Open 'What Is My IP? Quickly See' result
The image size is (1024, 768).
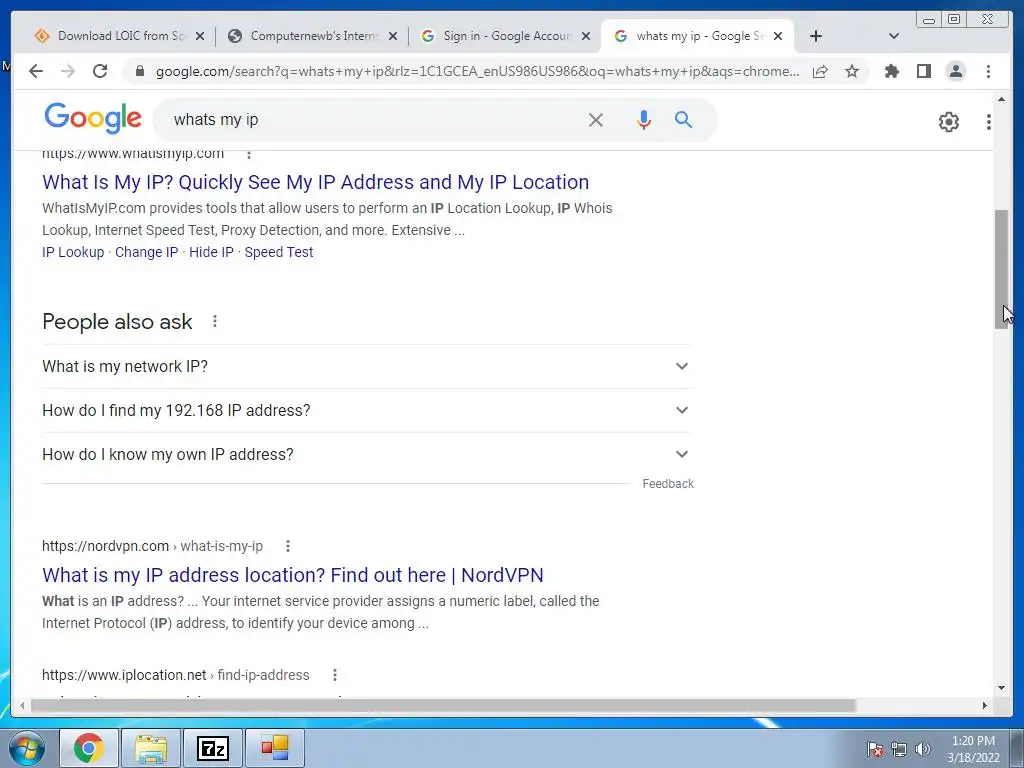click(x=315, y=182)
